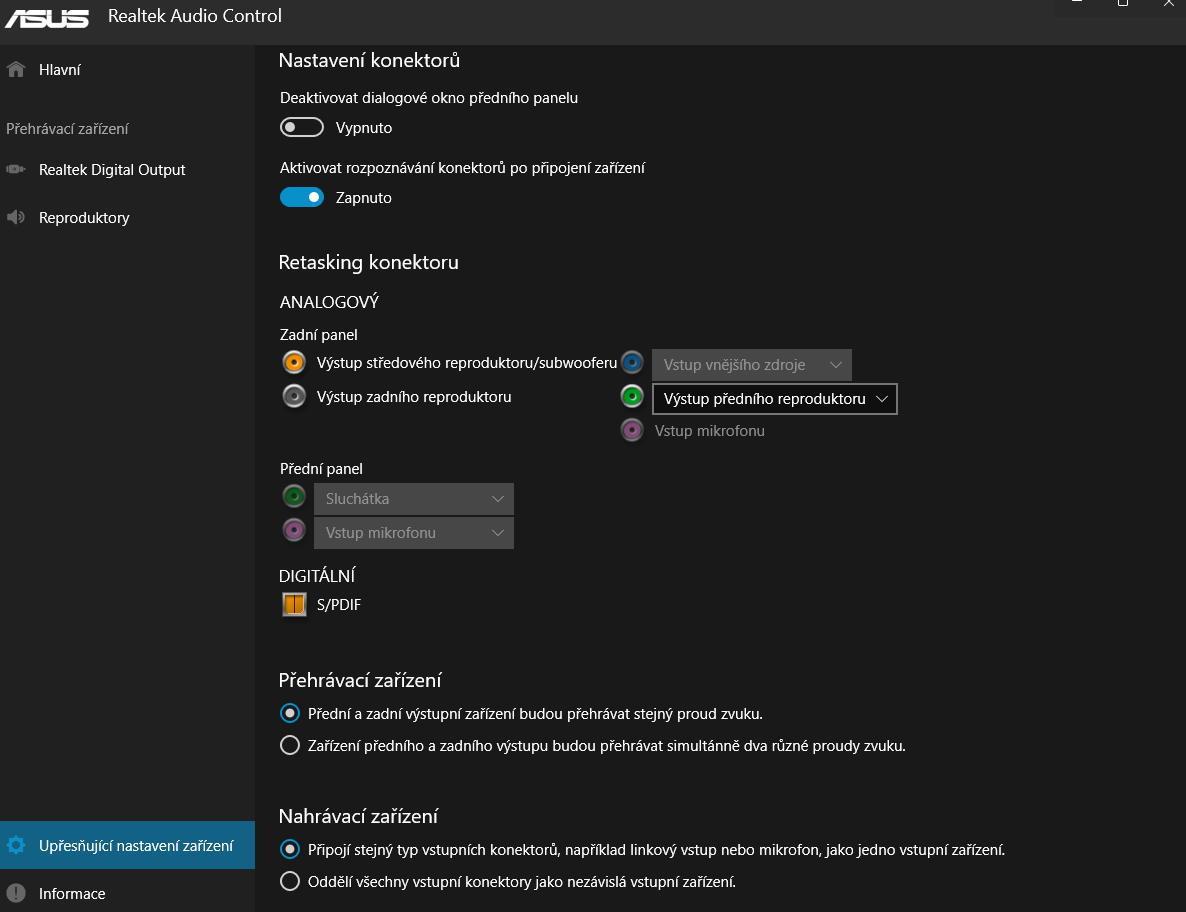Screen dimensions: 1186x912
Task: Click the blue line-in jack icon
Action: coord(632,362)
